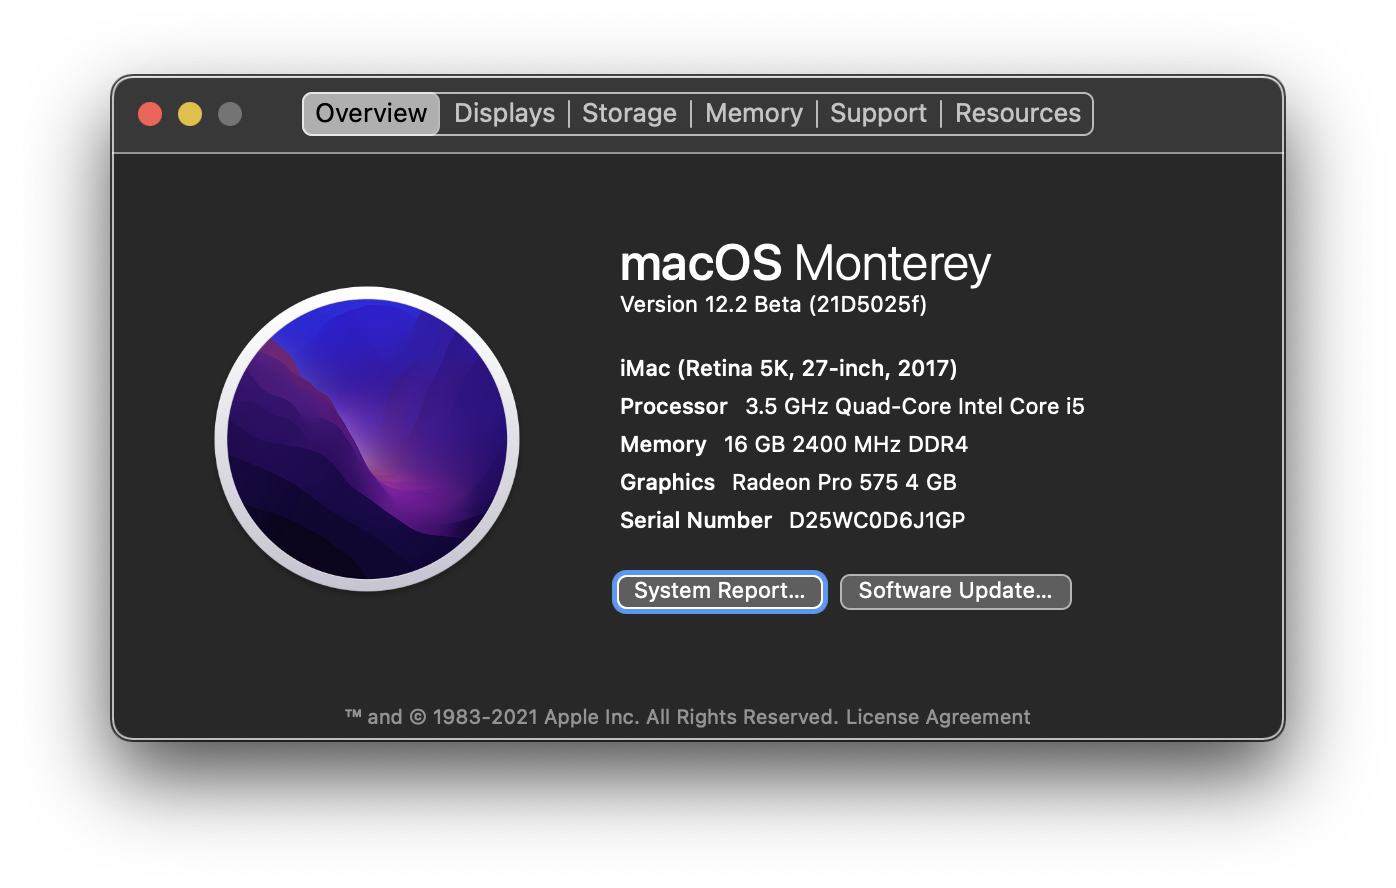Screen dimensions: 1396x888
Task: Open the Resources tab
Action: [1017, 114]
